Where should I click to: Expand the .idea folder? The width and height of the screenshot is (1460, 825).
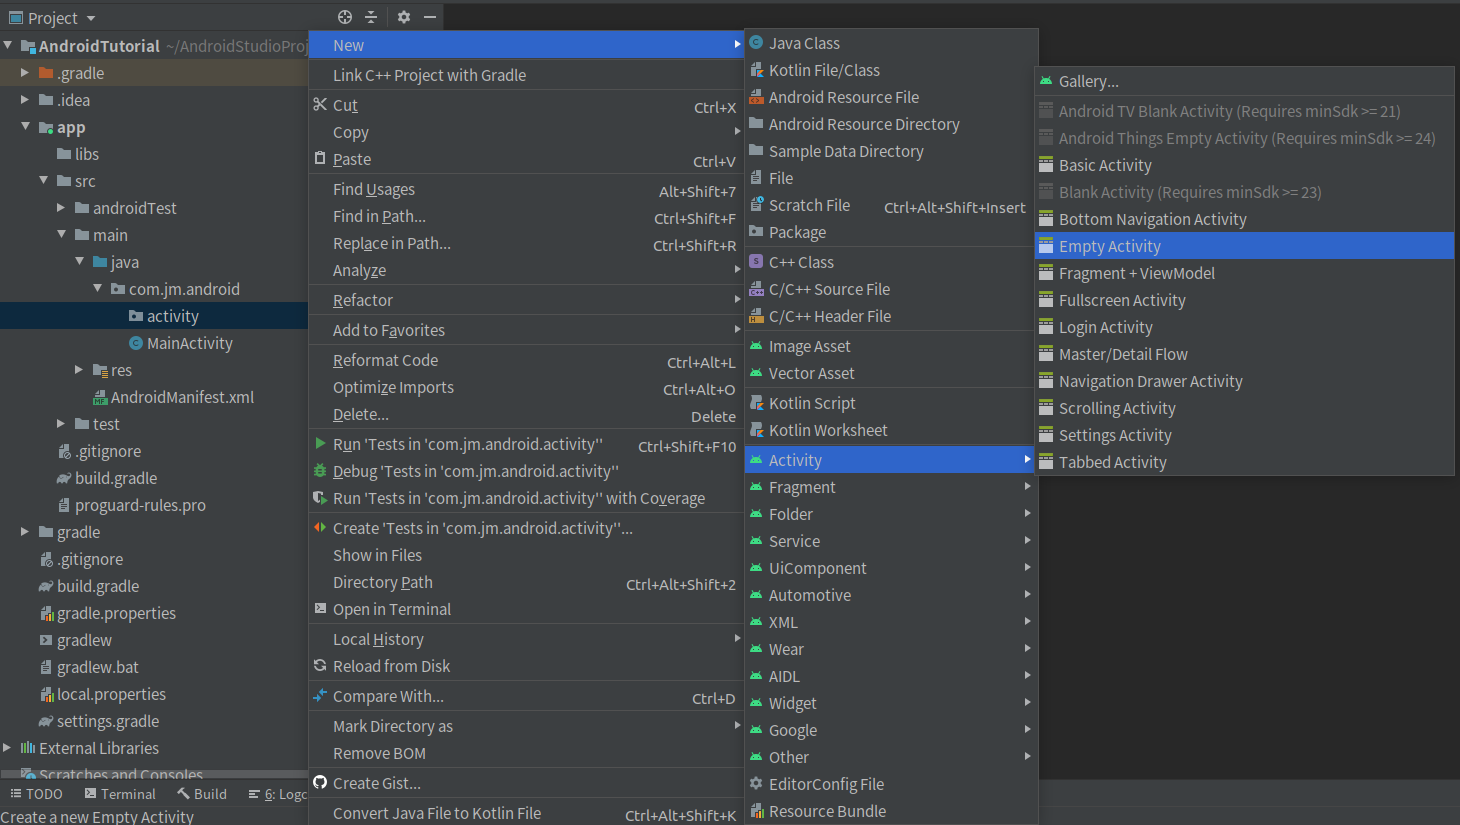pos(25,99)
